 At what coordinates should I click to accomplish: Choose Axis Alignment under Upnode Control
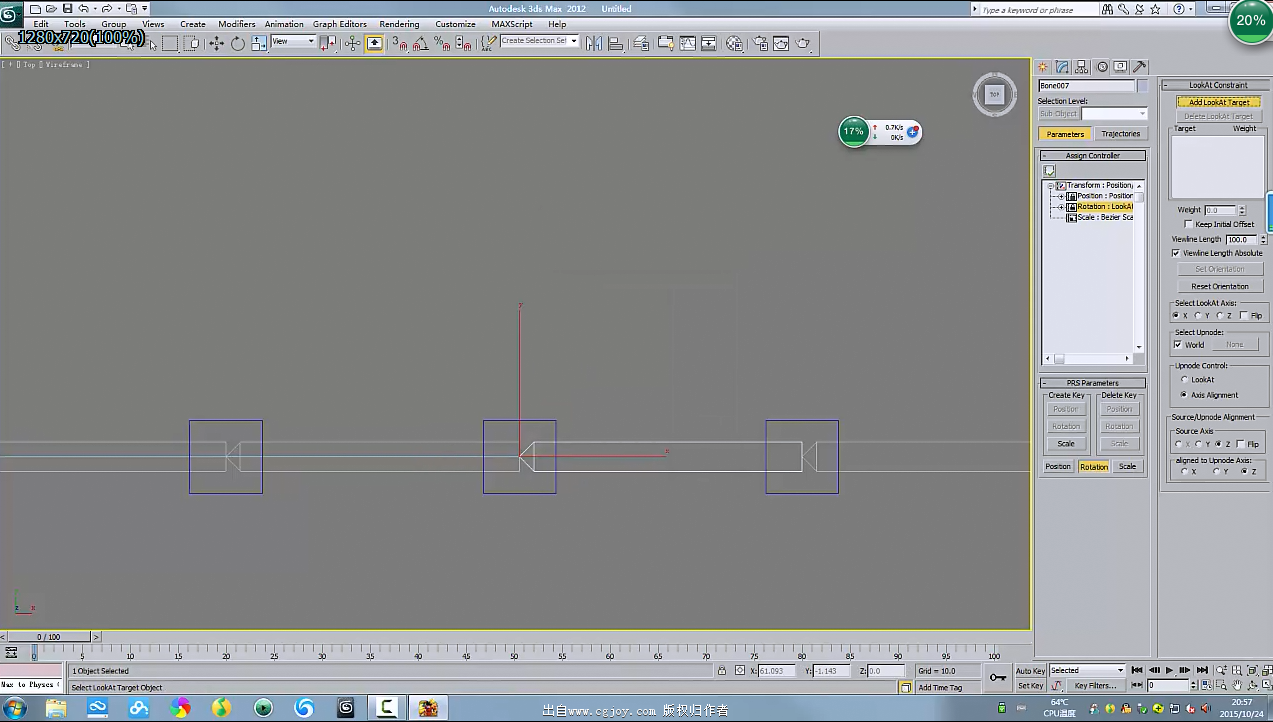click(1185, 395)
